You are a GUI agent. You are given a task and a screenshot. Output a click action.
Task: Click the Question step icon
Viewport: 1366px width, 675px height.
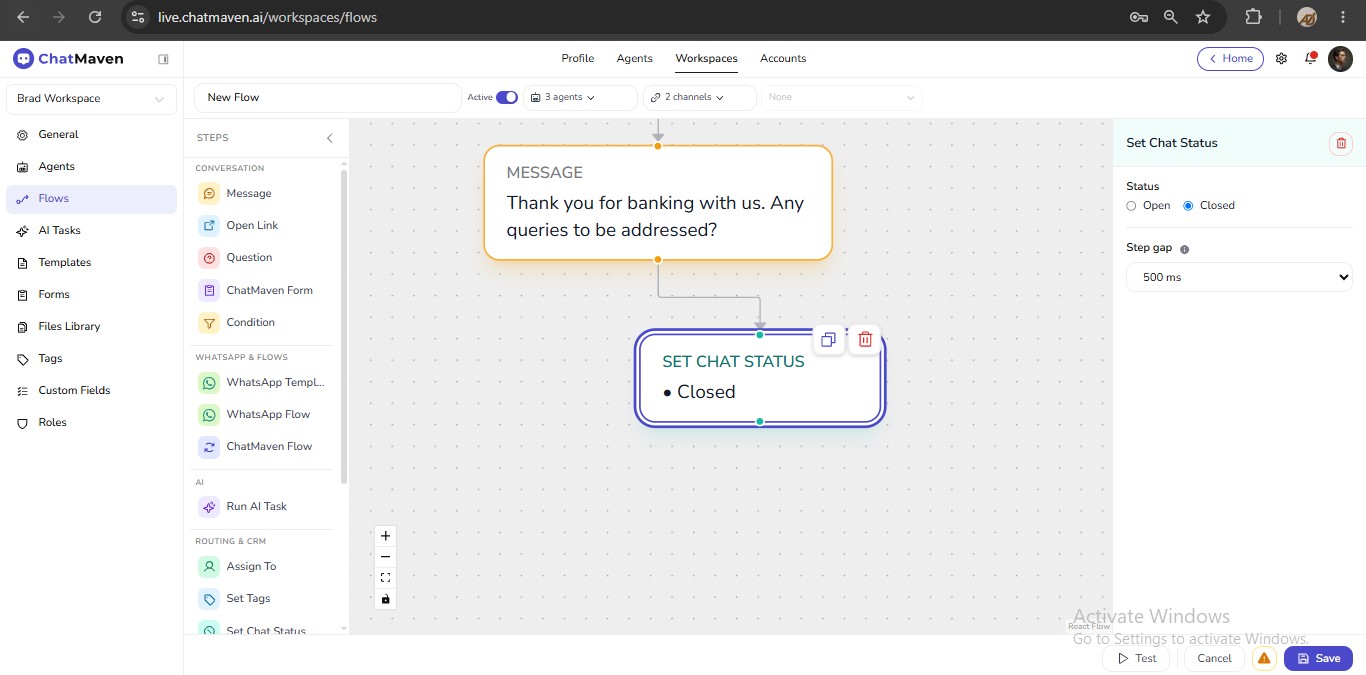[209, 258]
